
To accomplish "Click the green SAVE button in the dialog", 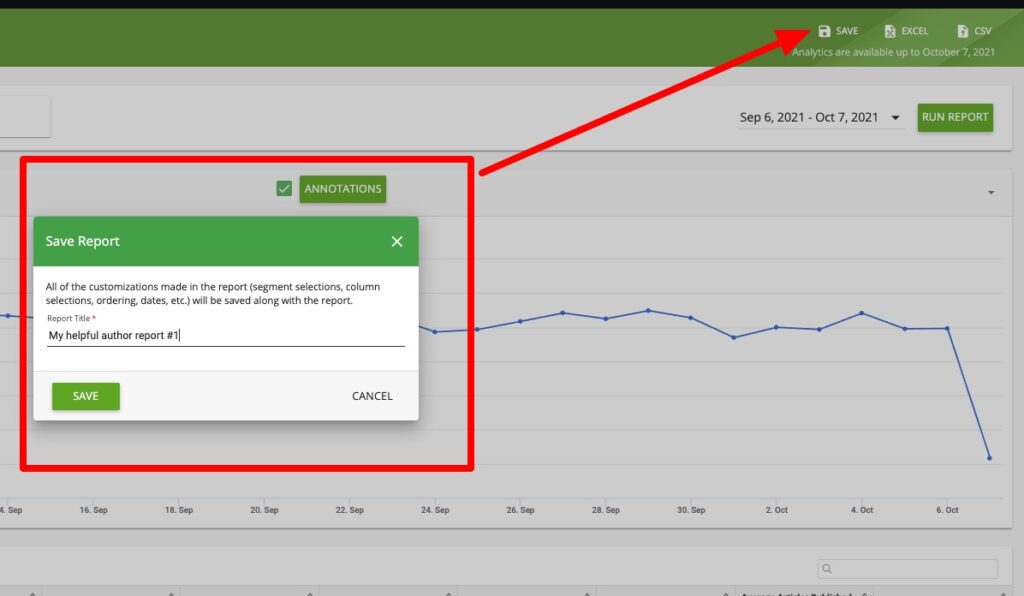I will pyautogui.click(x=86, y=396).
